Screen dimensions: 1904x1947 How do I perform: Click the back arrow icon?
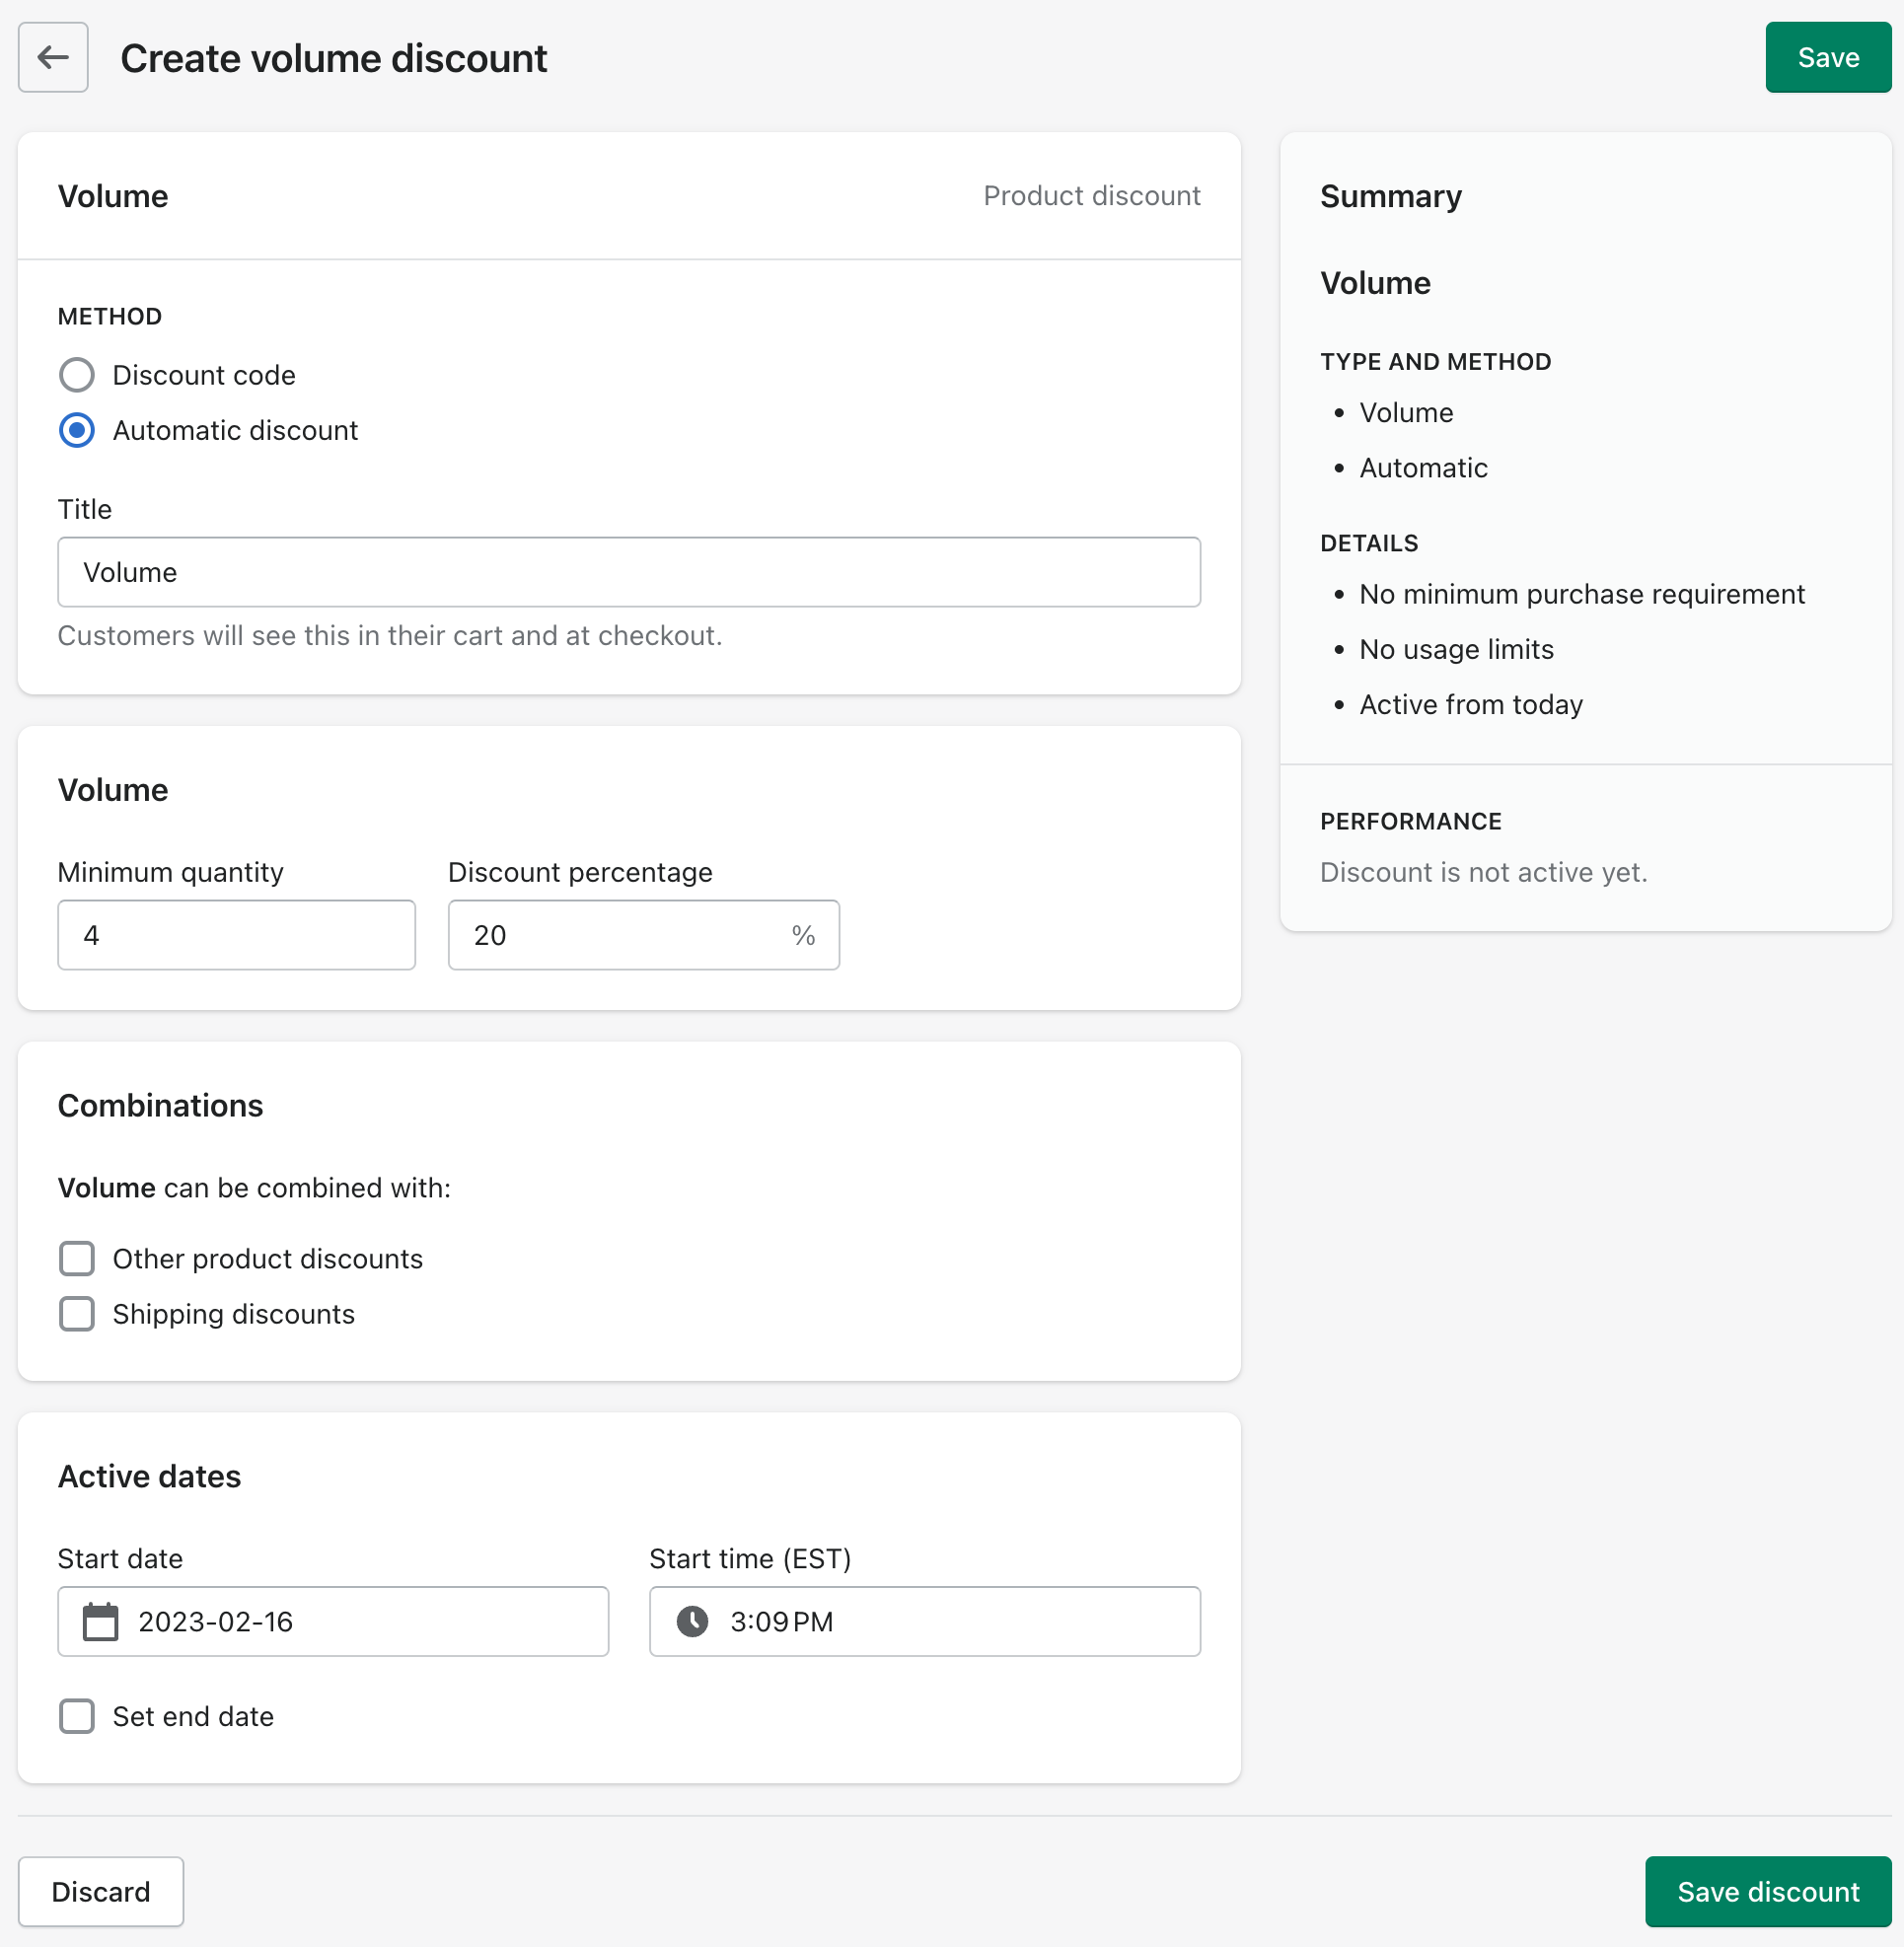click(53, 57)
